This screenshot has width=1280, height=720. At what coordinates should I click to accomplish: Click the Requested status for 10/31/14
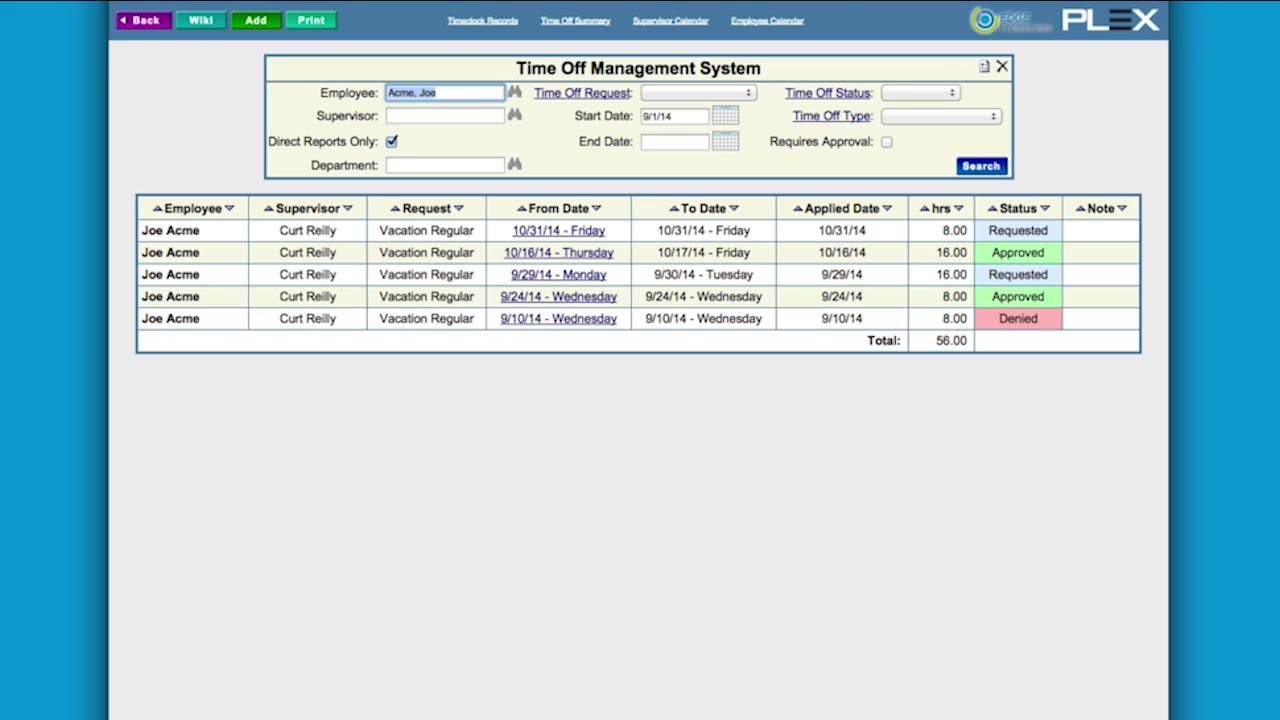(x=1018, y=231)
